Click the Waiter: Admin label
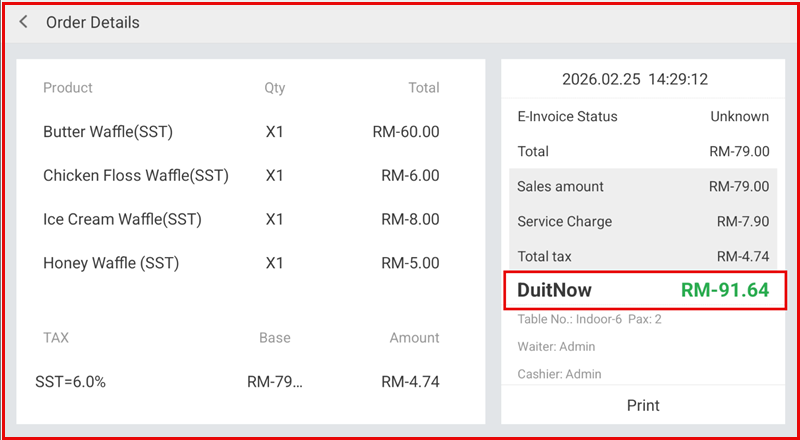This screenshot has height=440, width=800. [556, 347]
